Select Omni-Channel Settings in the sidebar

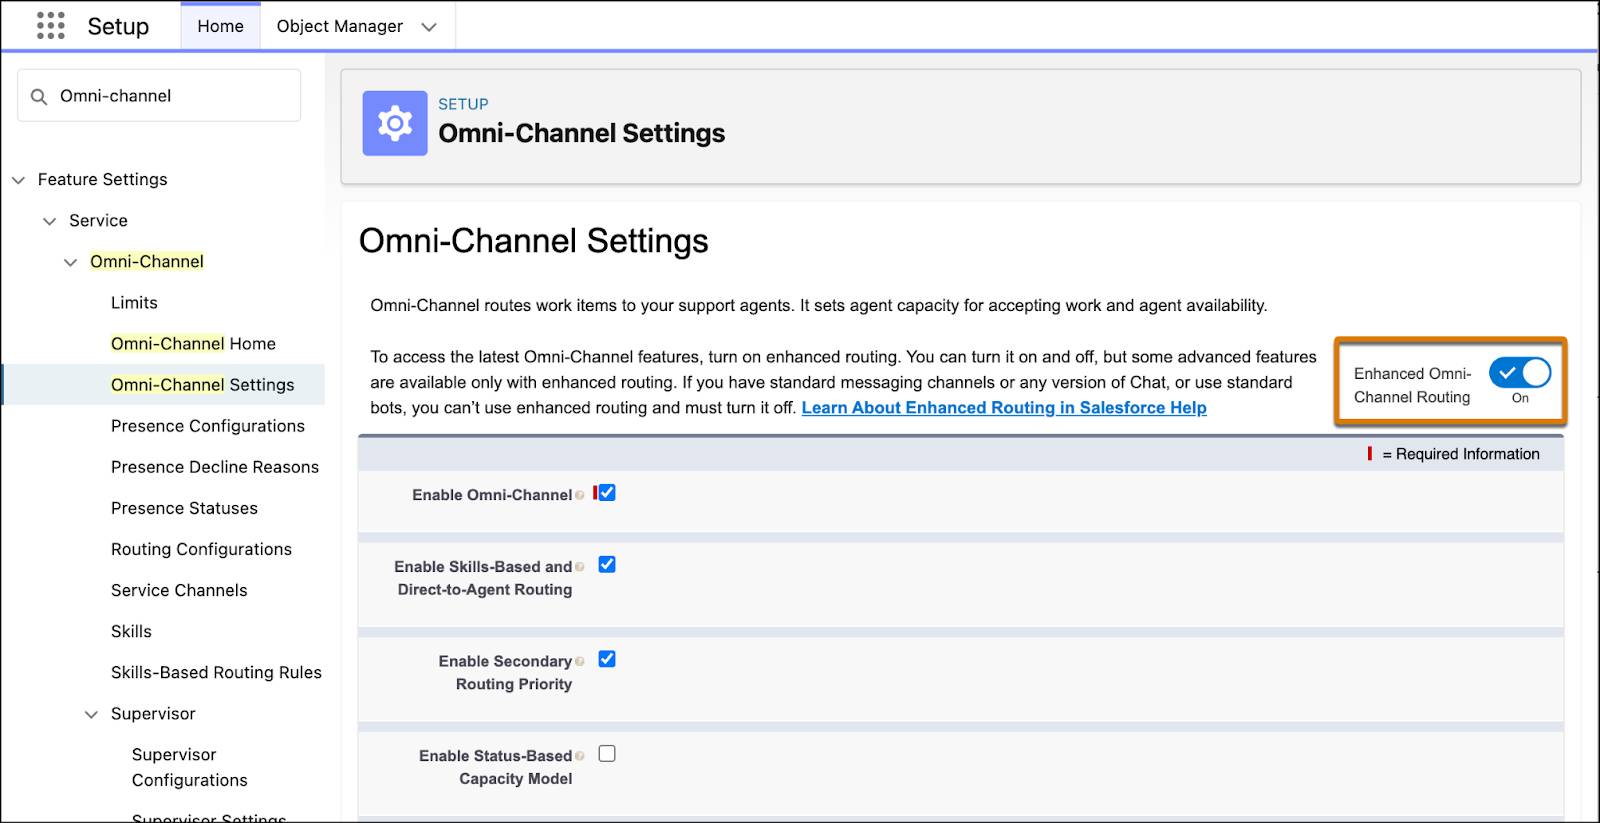point(203,385)
